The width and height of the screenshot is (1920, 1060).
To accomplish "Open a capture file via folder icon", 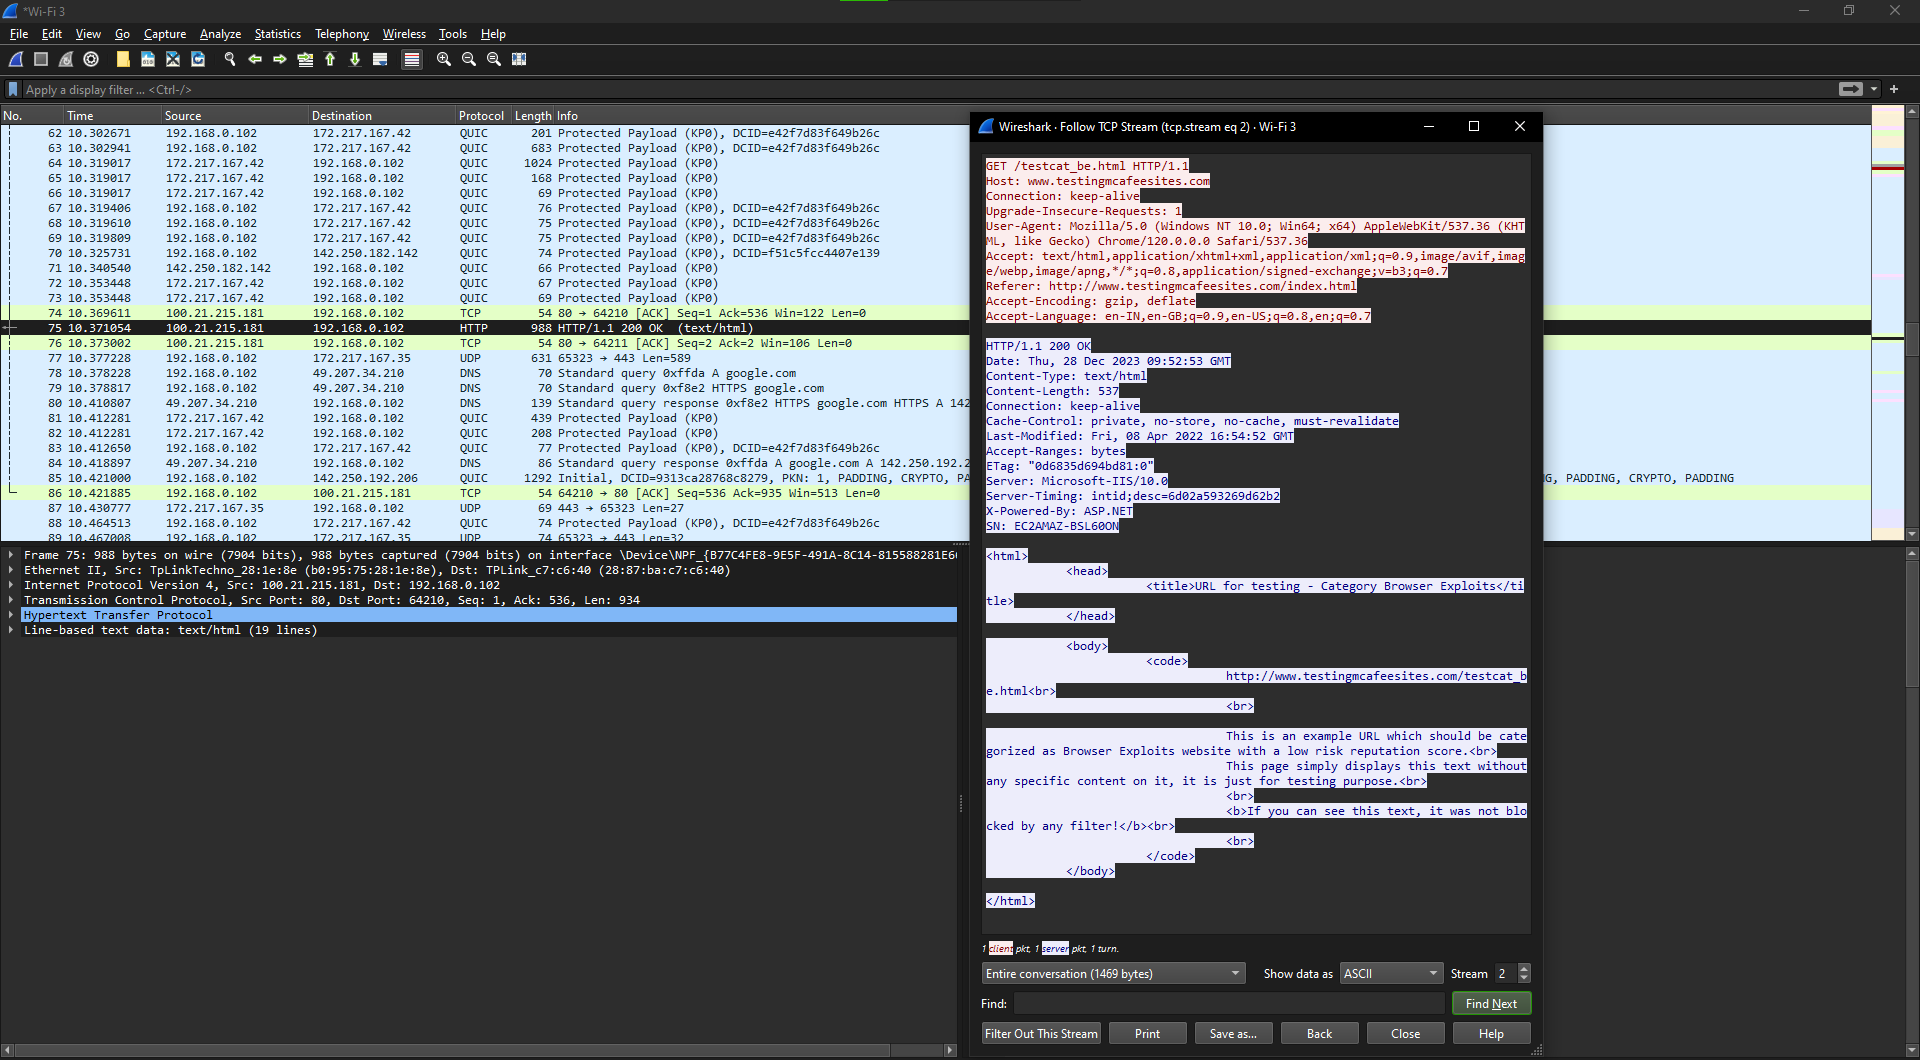I will (123, 59).
